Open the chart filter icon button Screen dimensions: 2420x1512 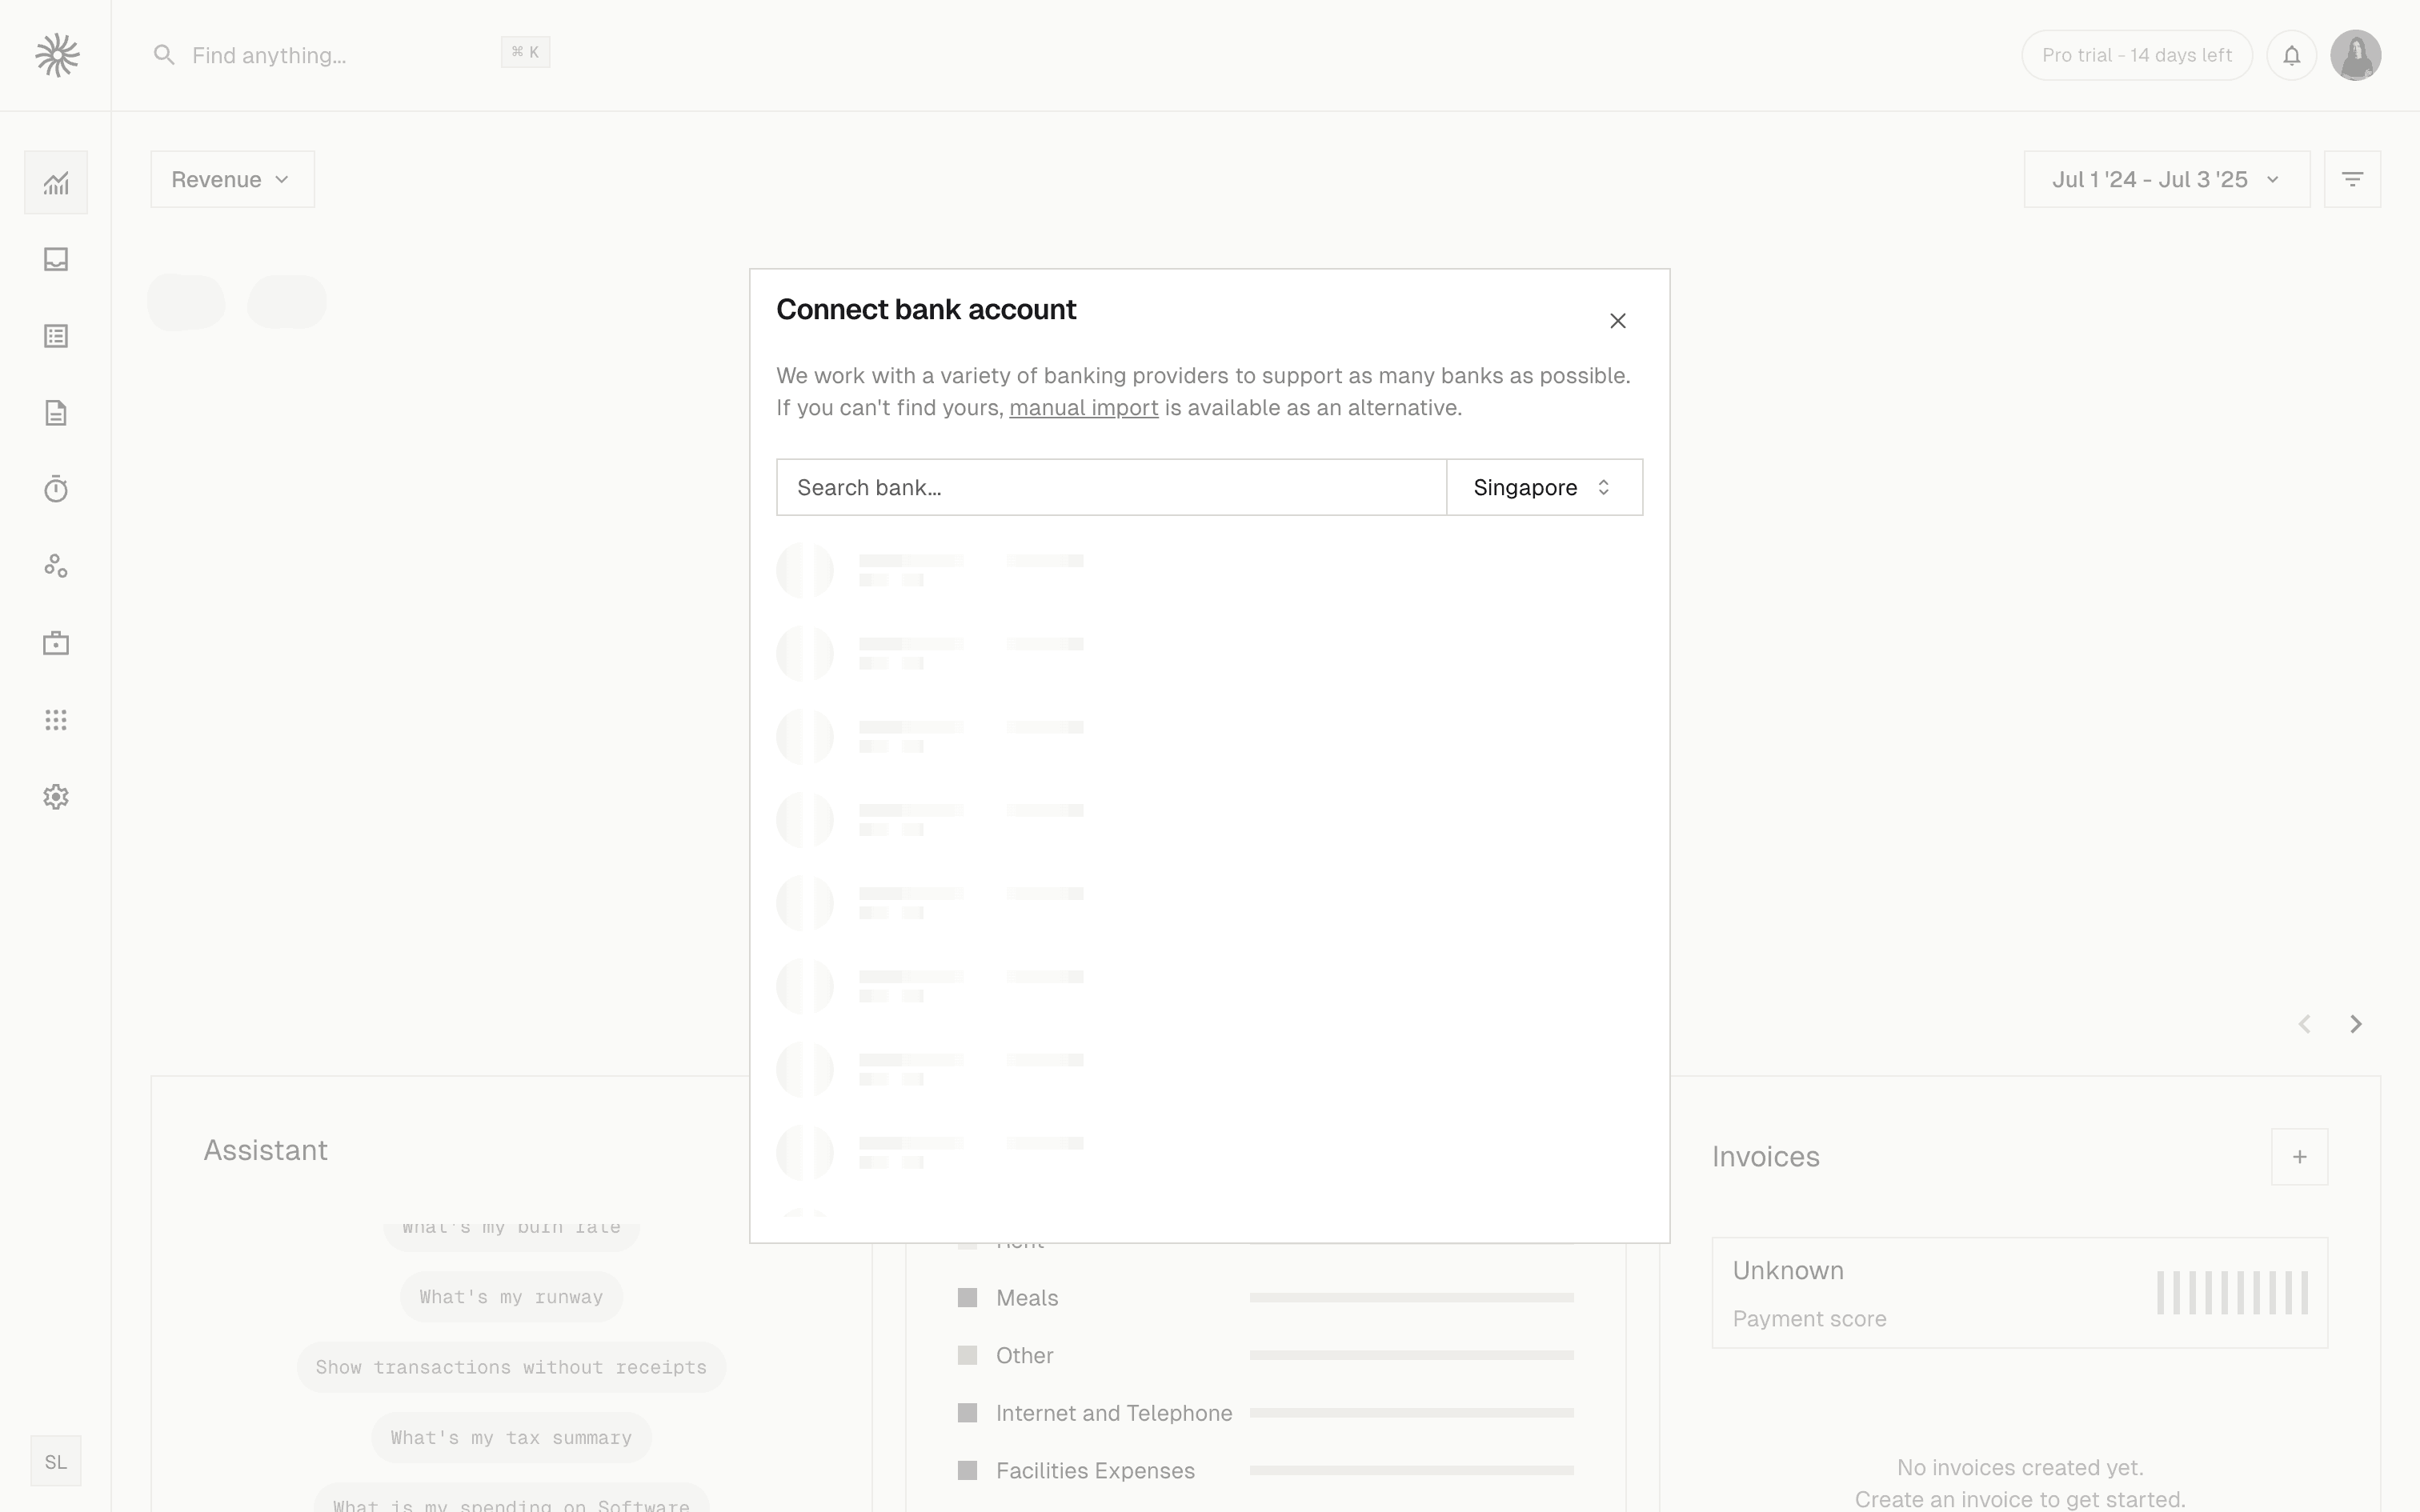tap(2352, 180)
